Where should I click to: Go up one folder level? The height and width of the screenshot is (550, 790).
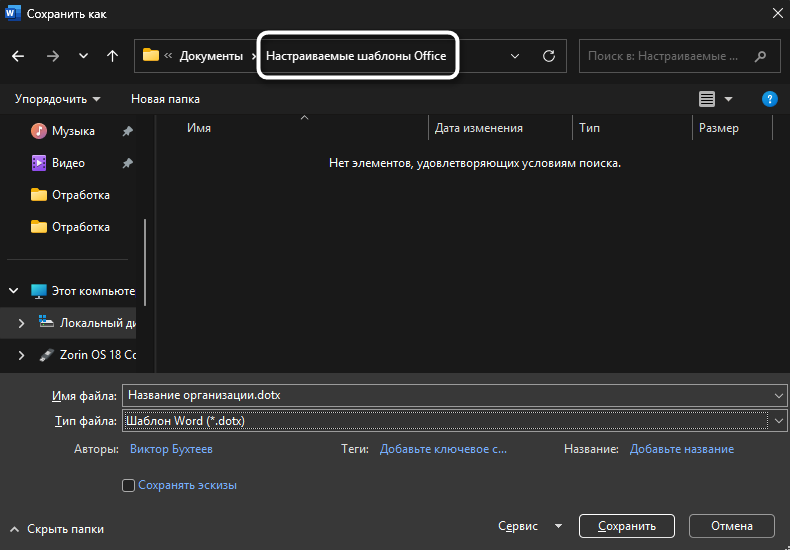tap(113, 56)
